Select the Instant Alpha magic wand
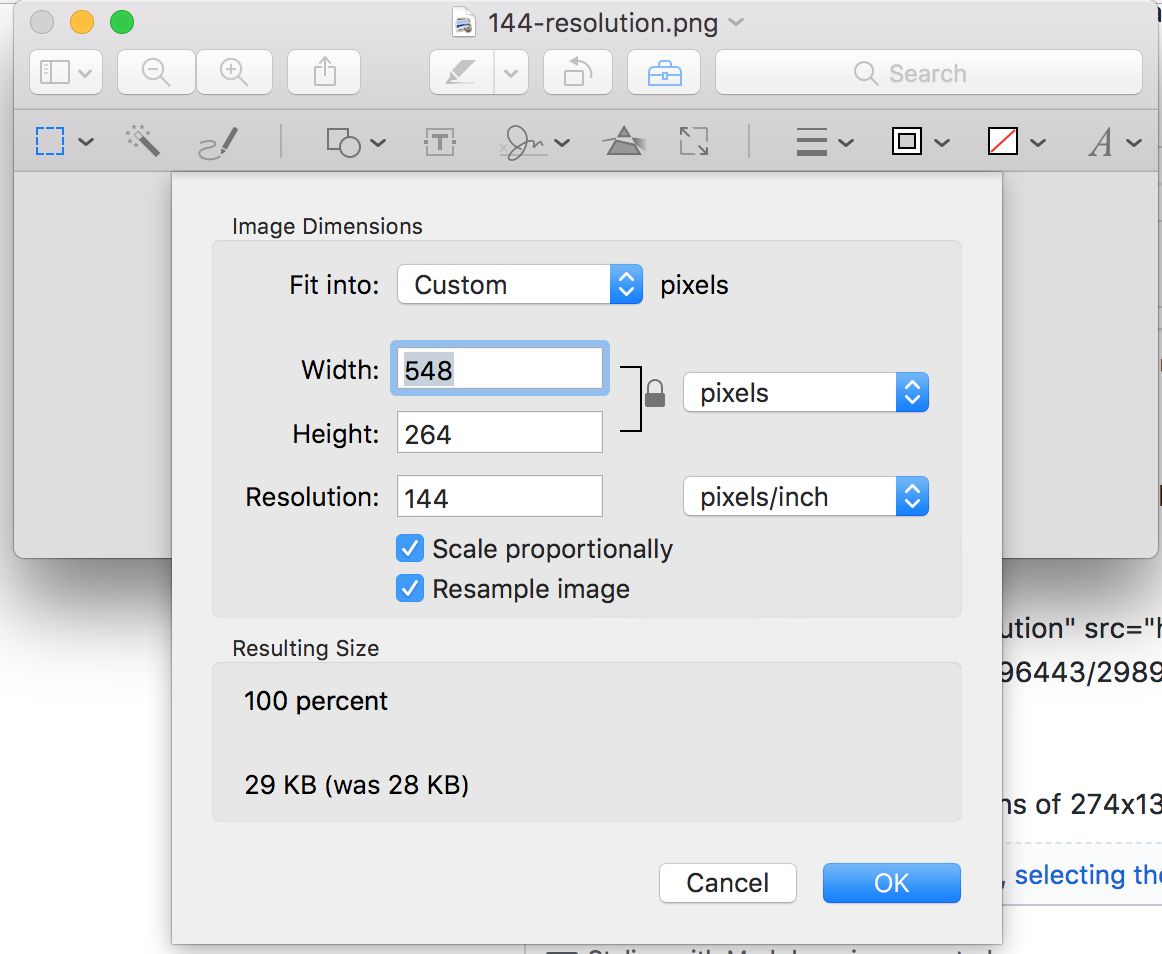This screenshot has height=954, width=1162. [142, 140]
